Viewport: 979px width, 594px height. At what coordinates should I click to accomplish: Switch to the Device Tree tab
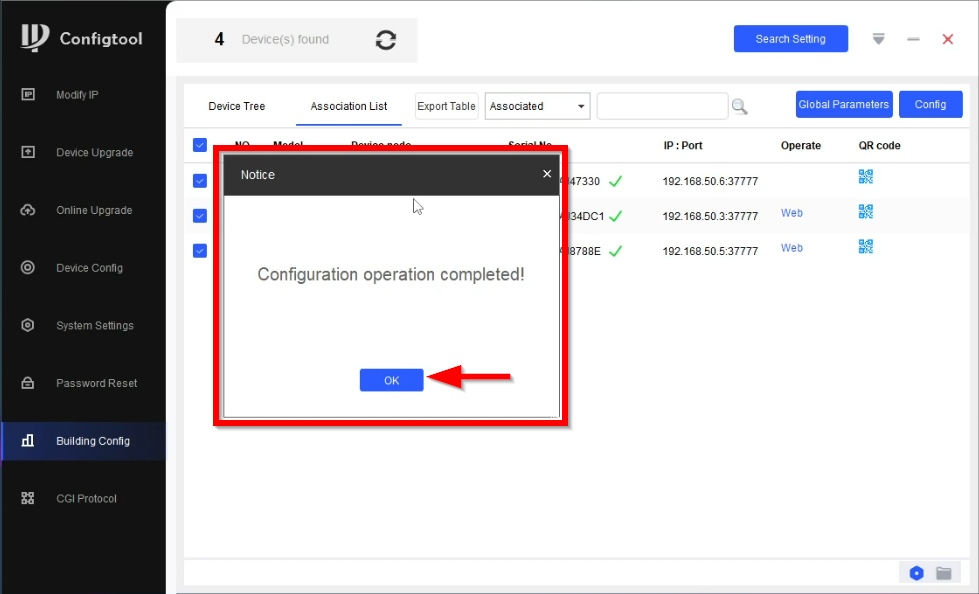coord(237,106)
